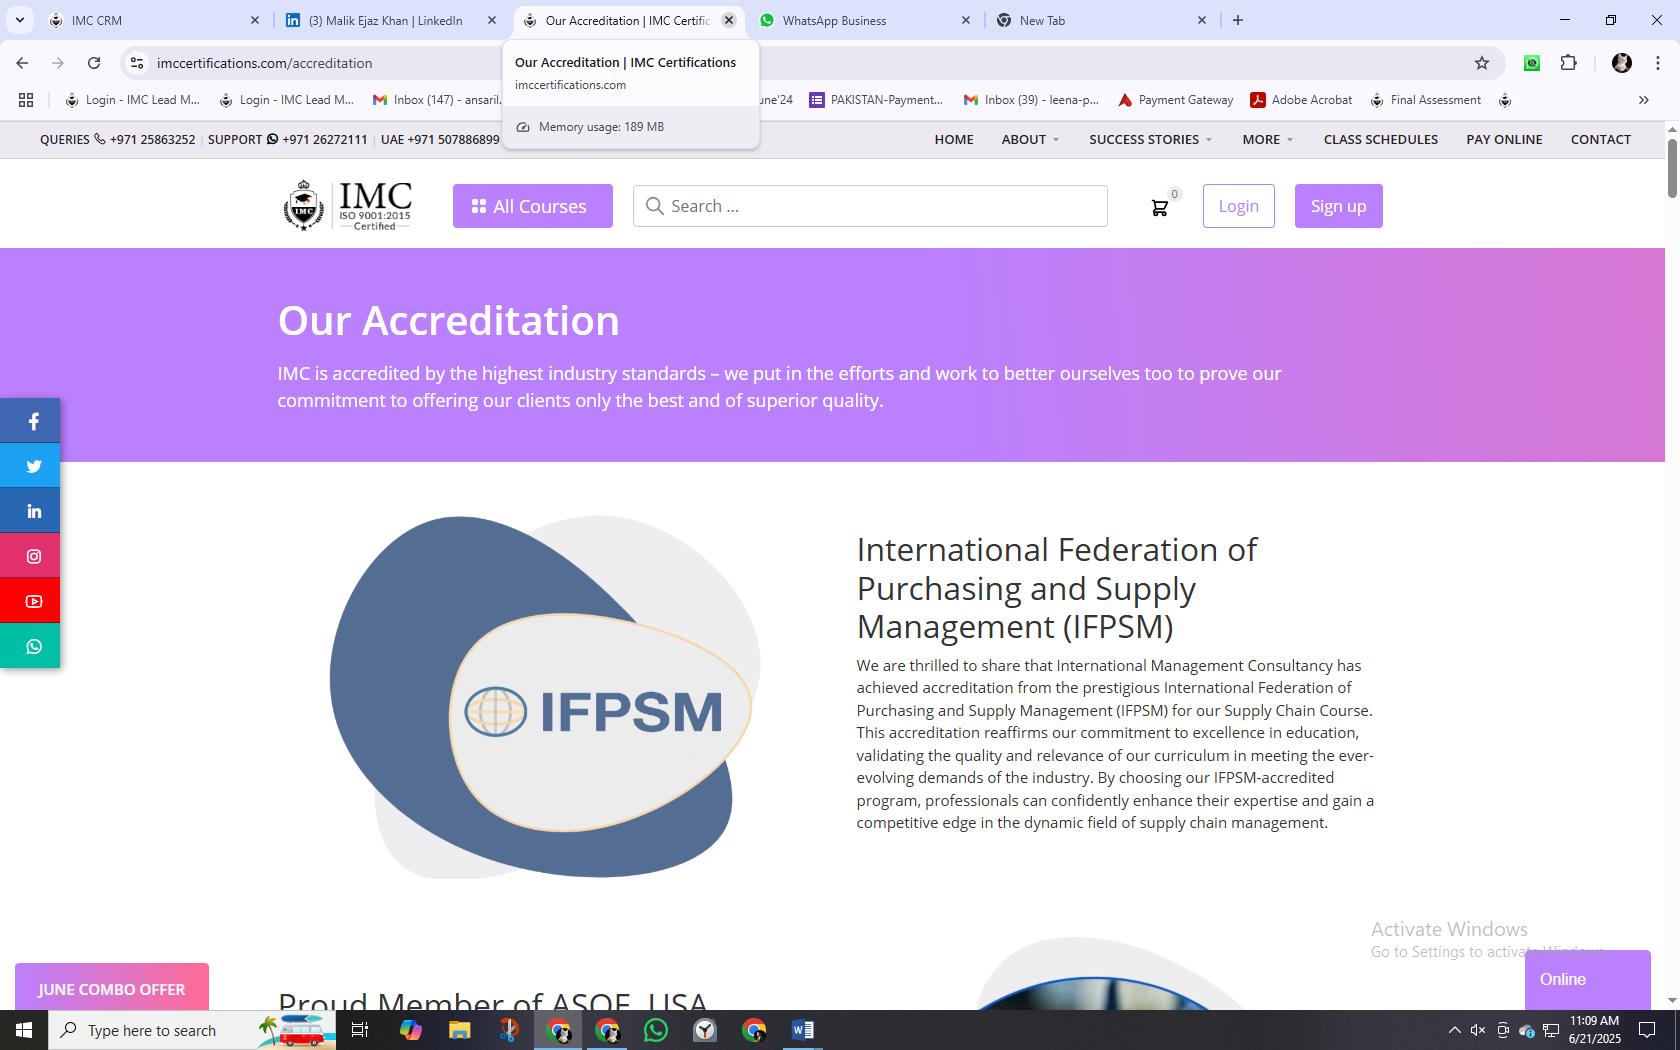Open the Instagram social sidebar icon

pyautogui.click(x=33, y=556)
